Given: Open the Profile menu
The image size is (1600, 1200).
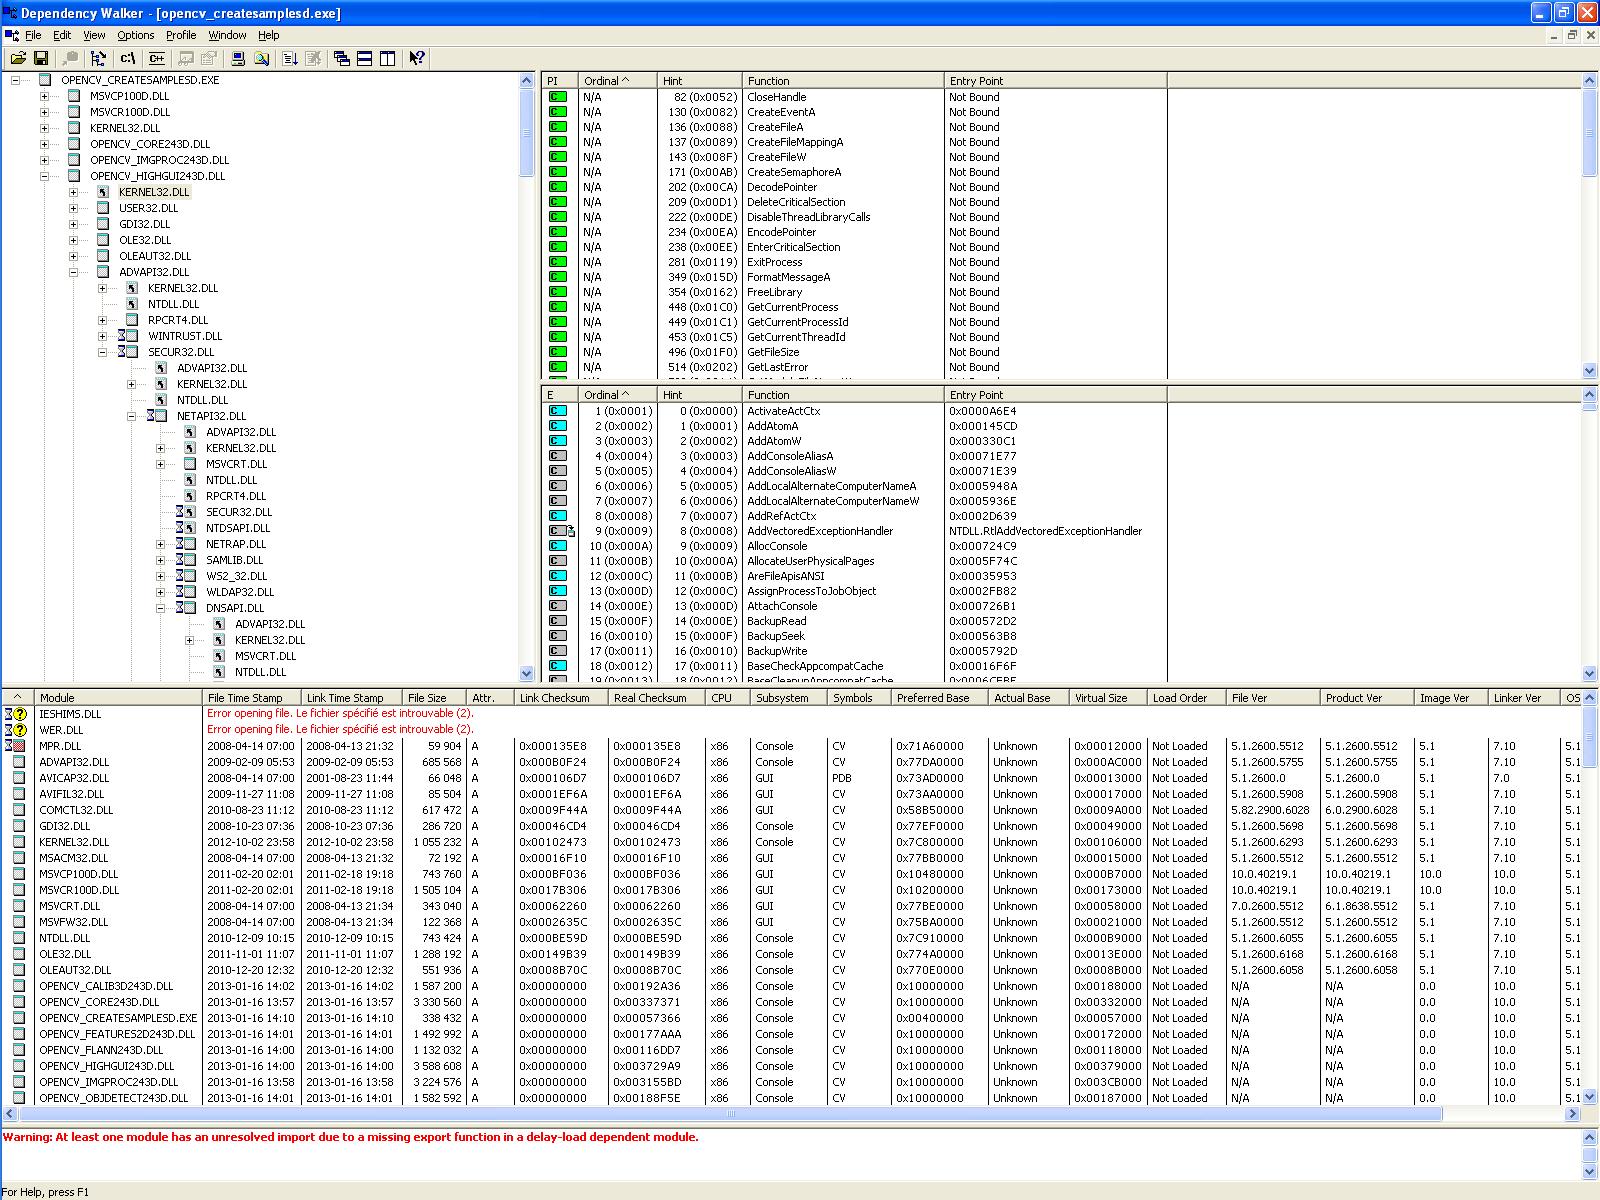Looking at the screenshot, I should tap(181, 35).
